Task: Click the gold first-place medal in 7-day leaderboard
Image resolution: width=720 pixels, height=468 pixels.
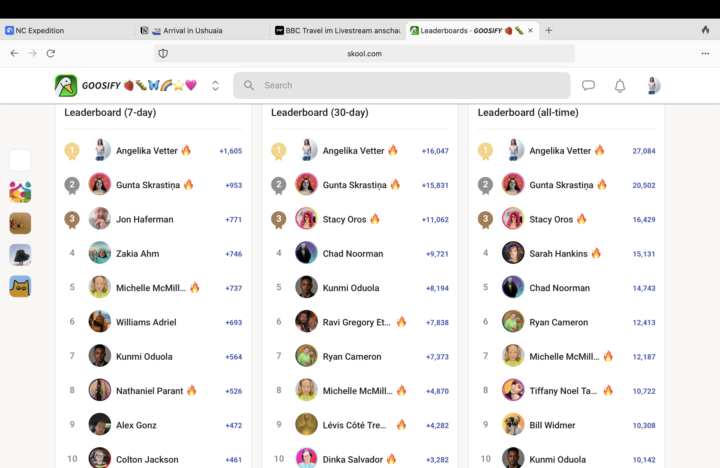Action: coord(72,151)
